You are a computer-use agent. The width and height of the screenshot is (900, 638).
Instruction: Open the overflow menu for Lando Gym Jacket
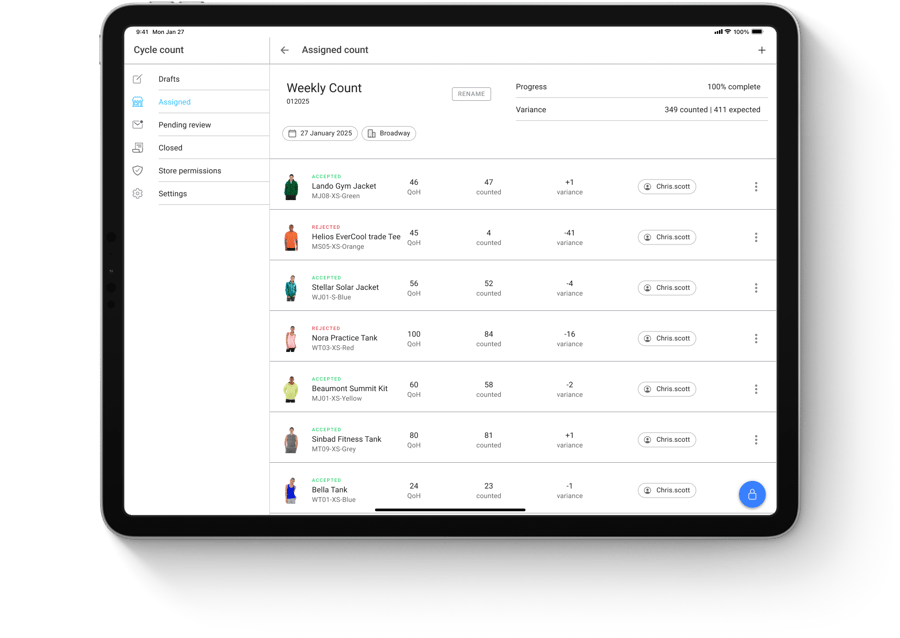756,186
